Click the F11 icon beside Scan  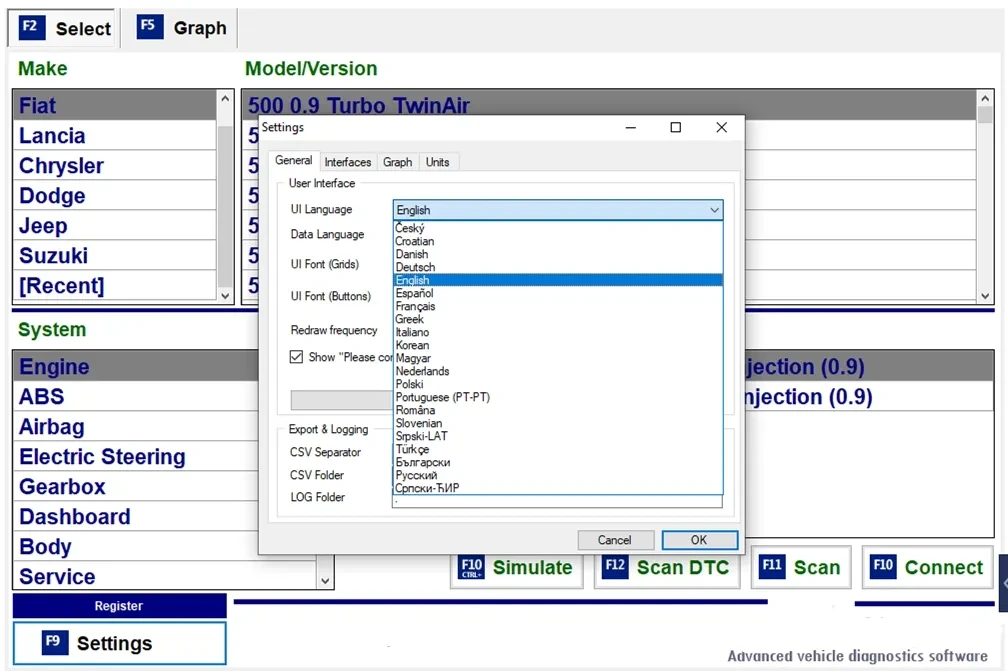click(772, 566)
